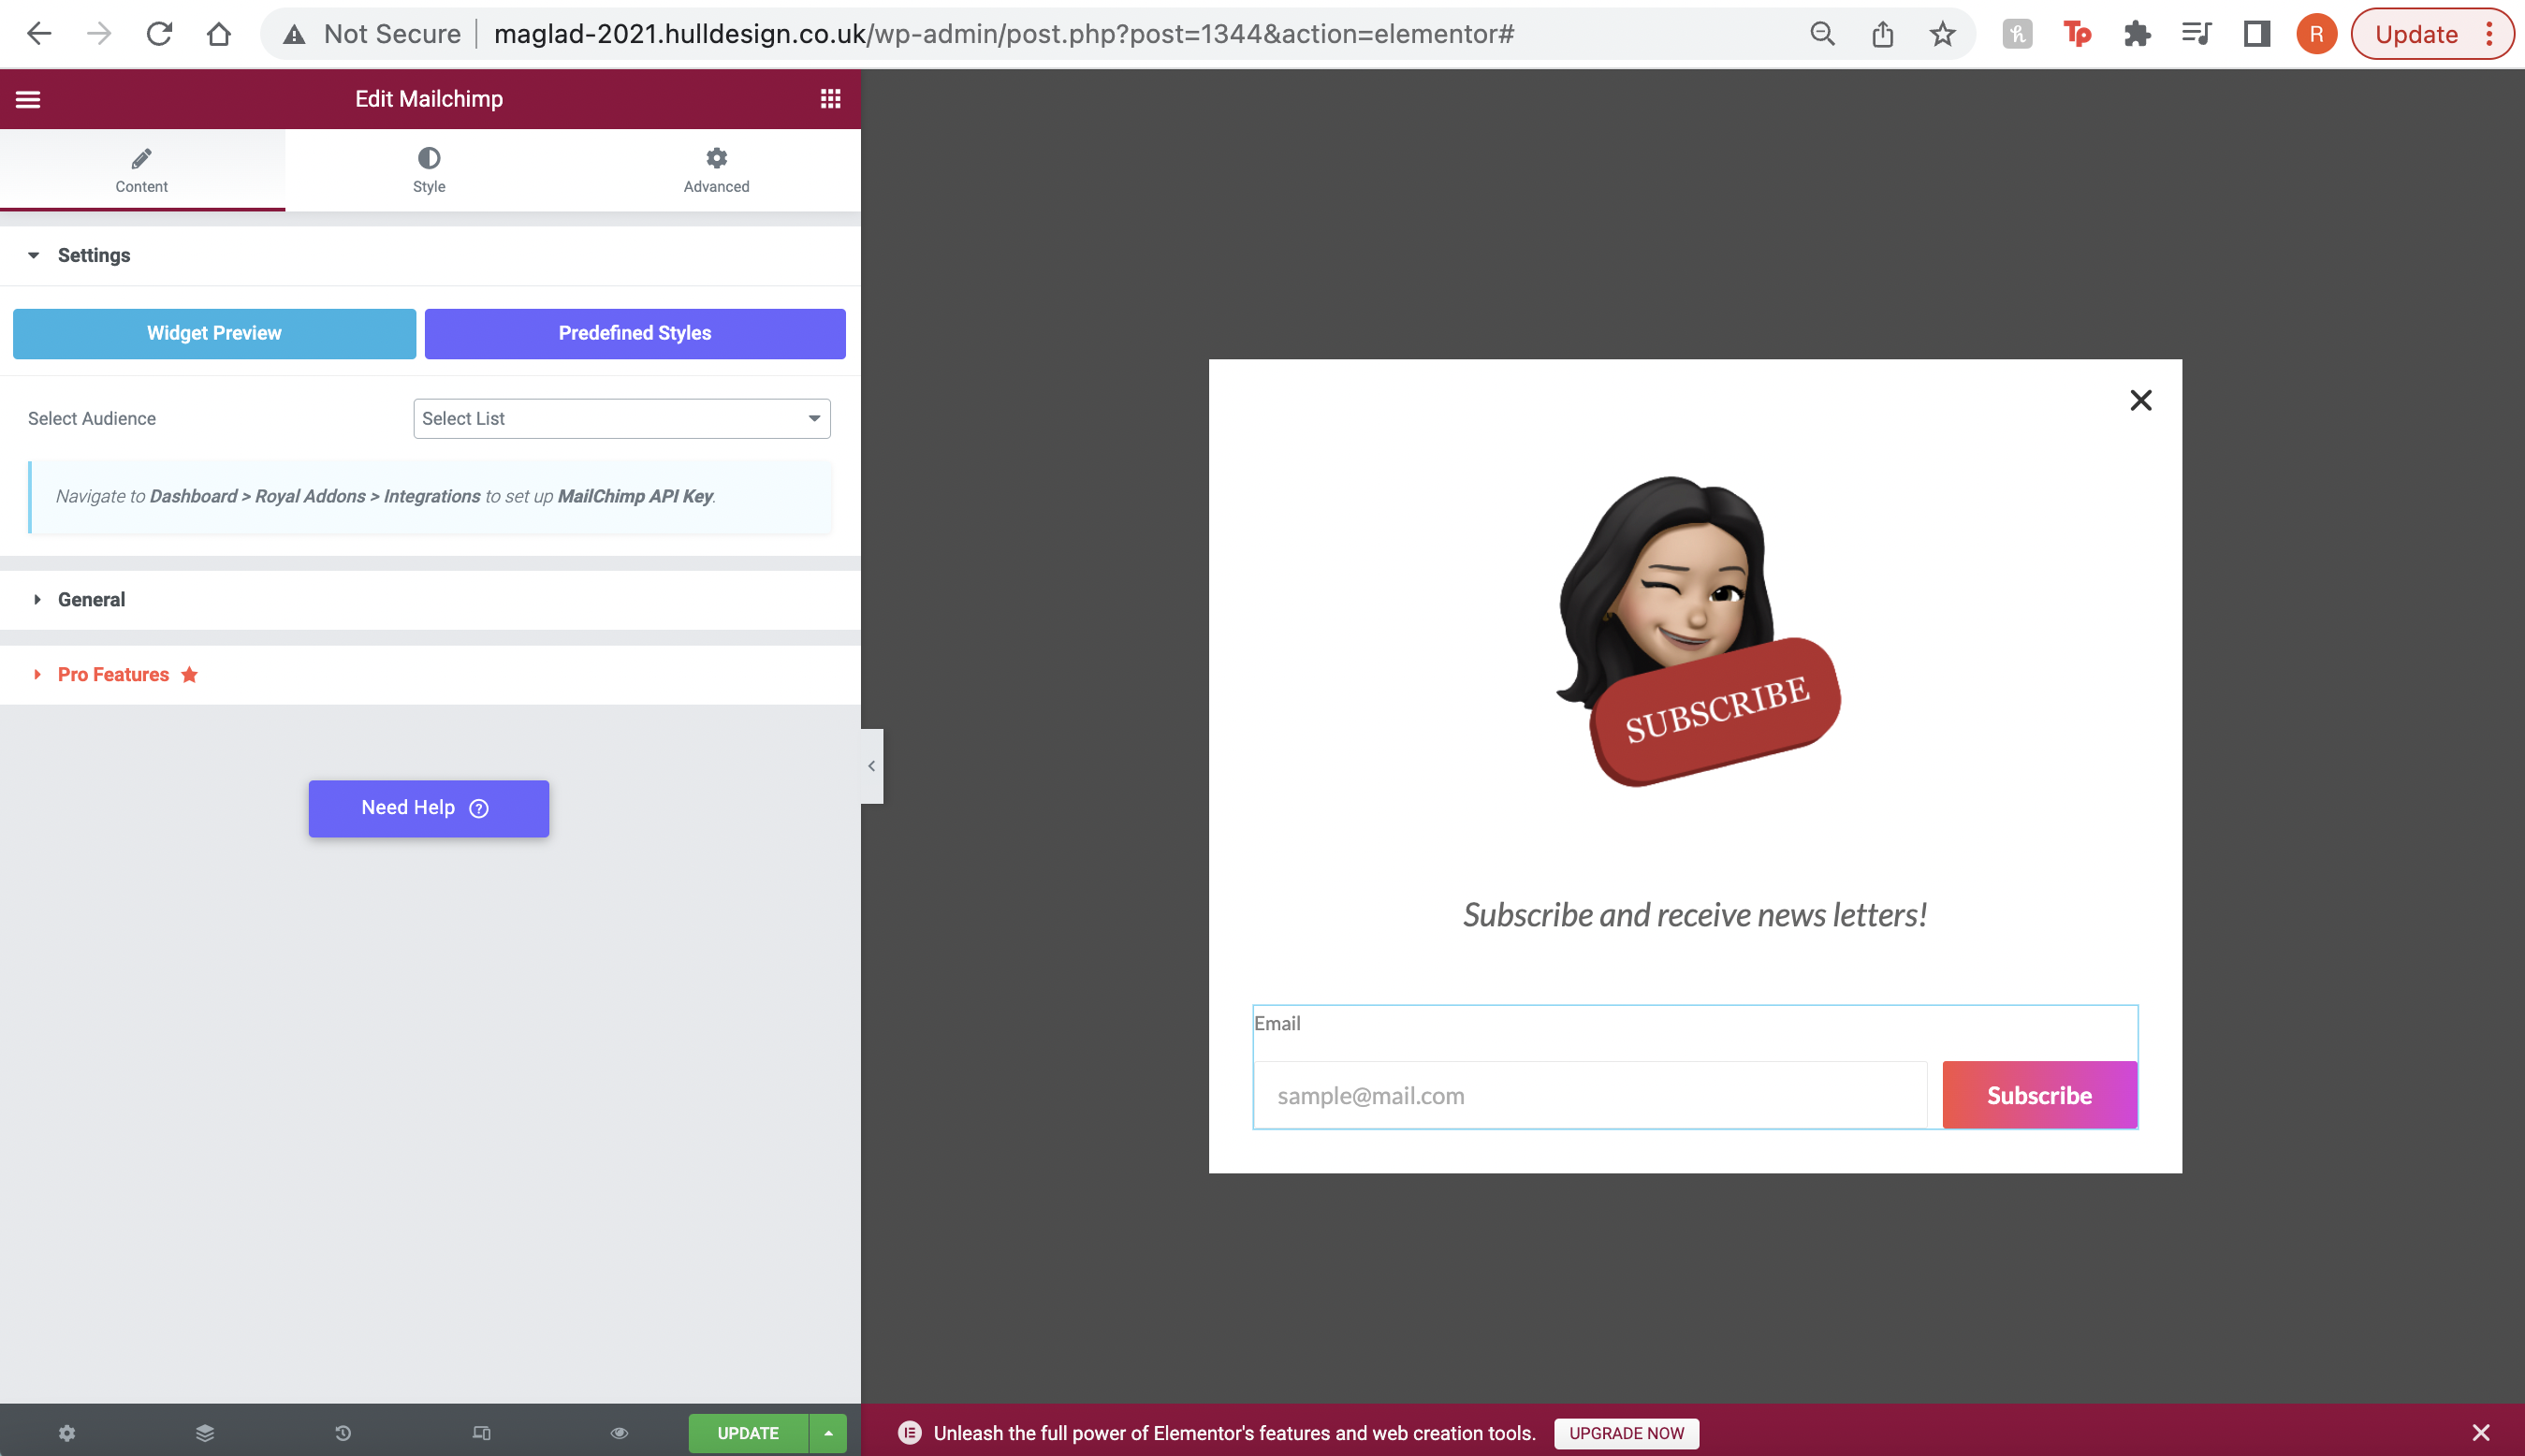Click the MailChimp API Key navigation note
This screenshot has width=2525, height=1456.
point(431,497)
